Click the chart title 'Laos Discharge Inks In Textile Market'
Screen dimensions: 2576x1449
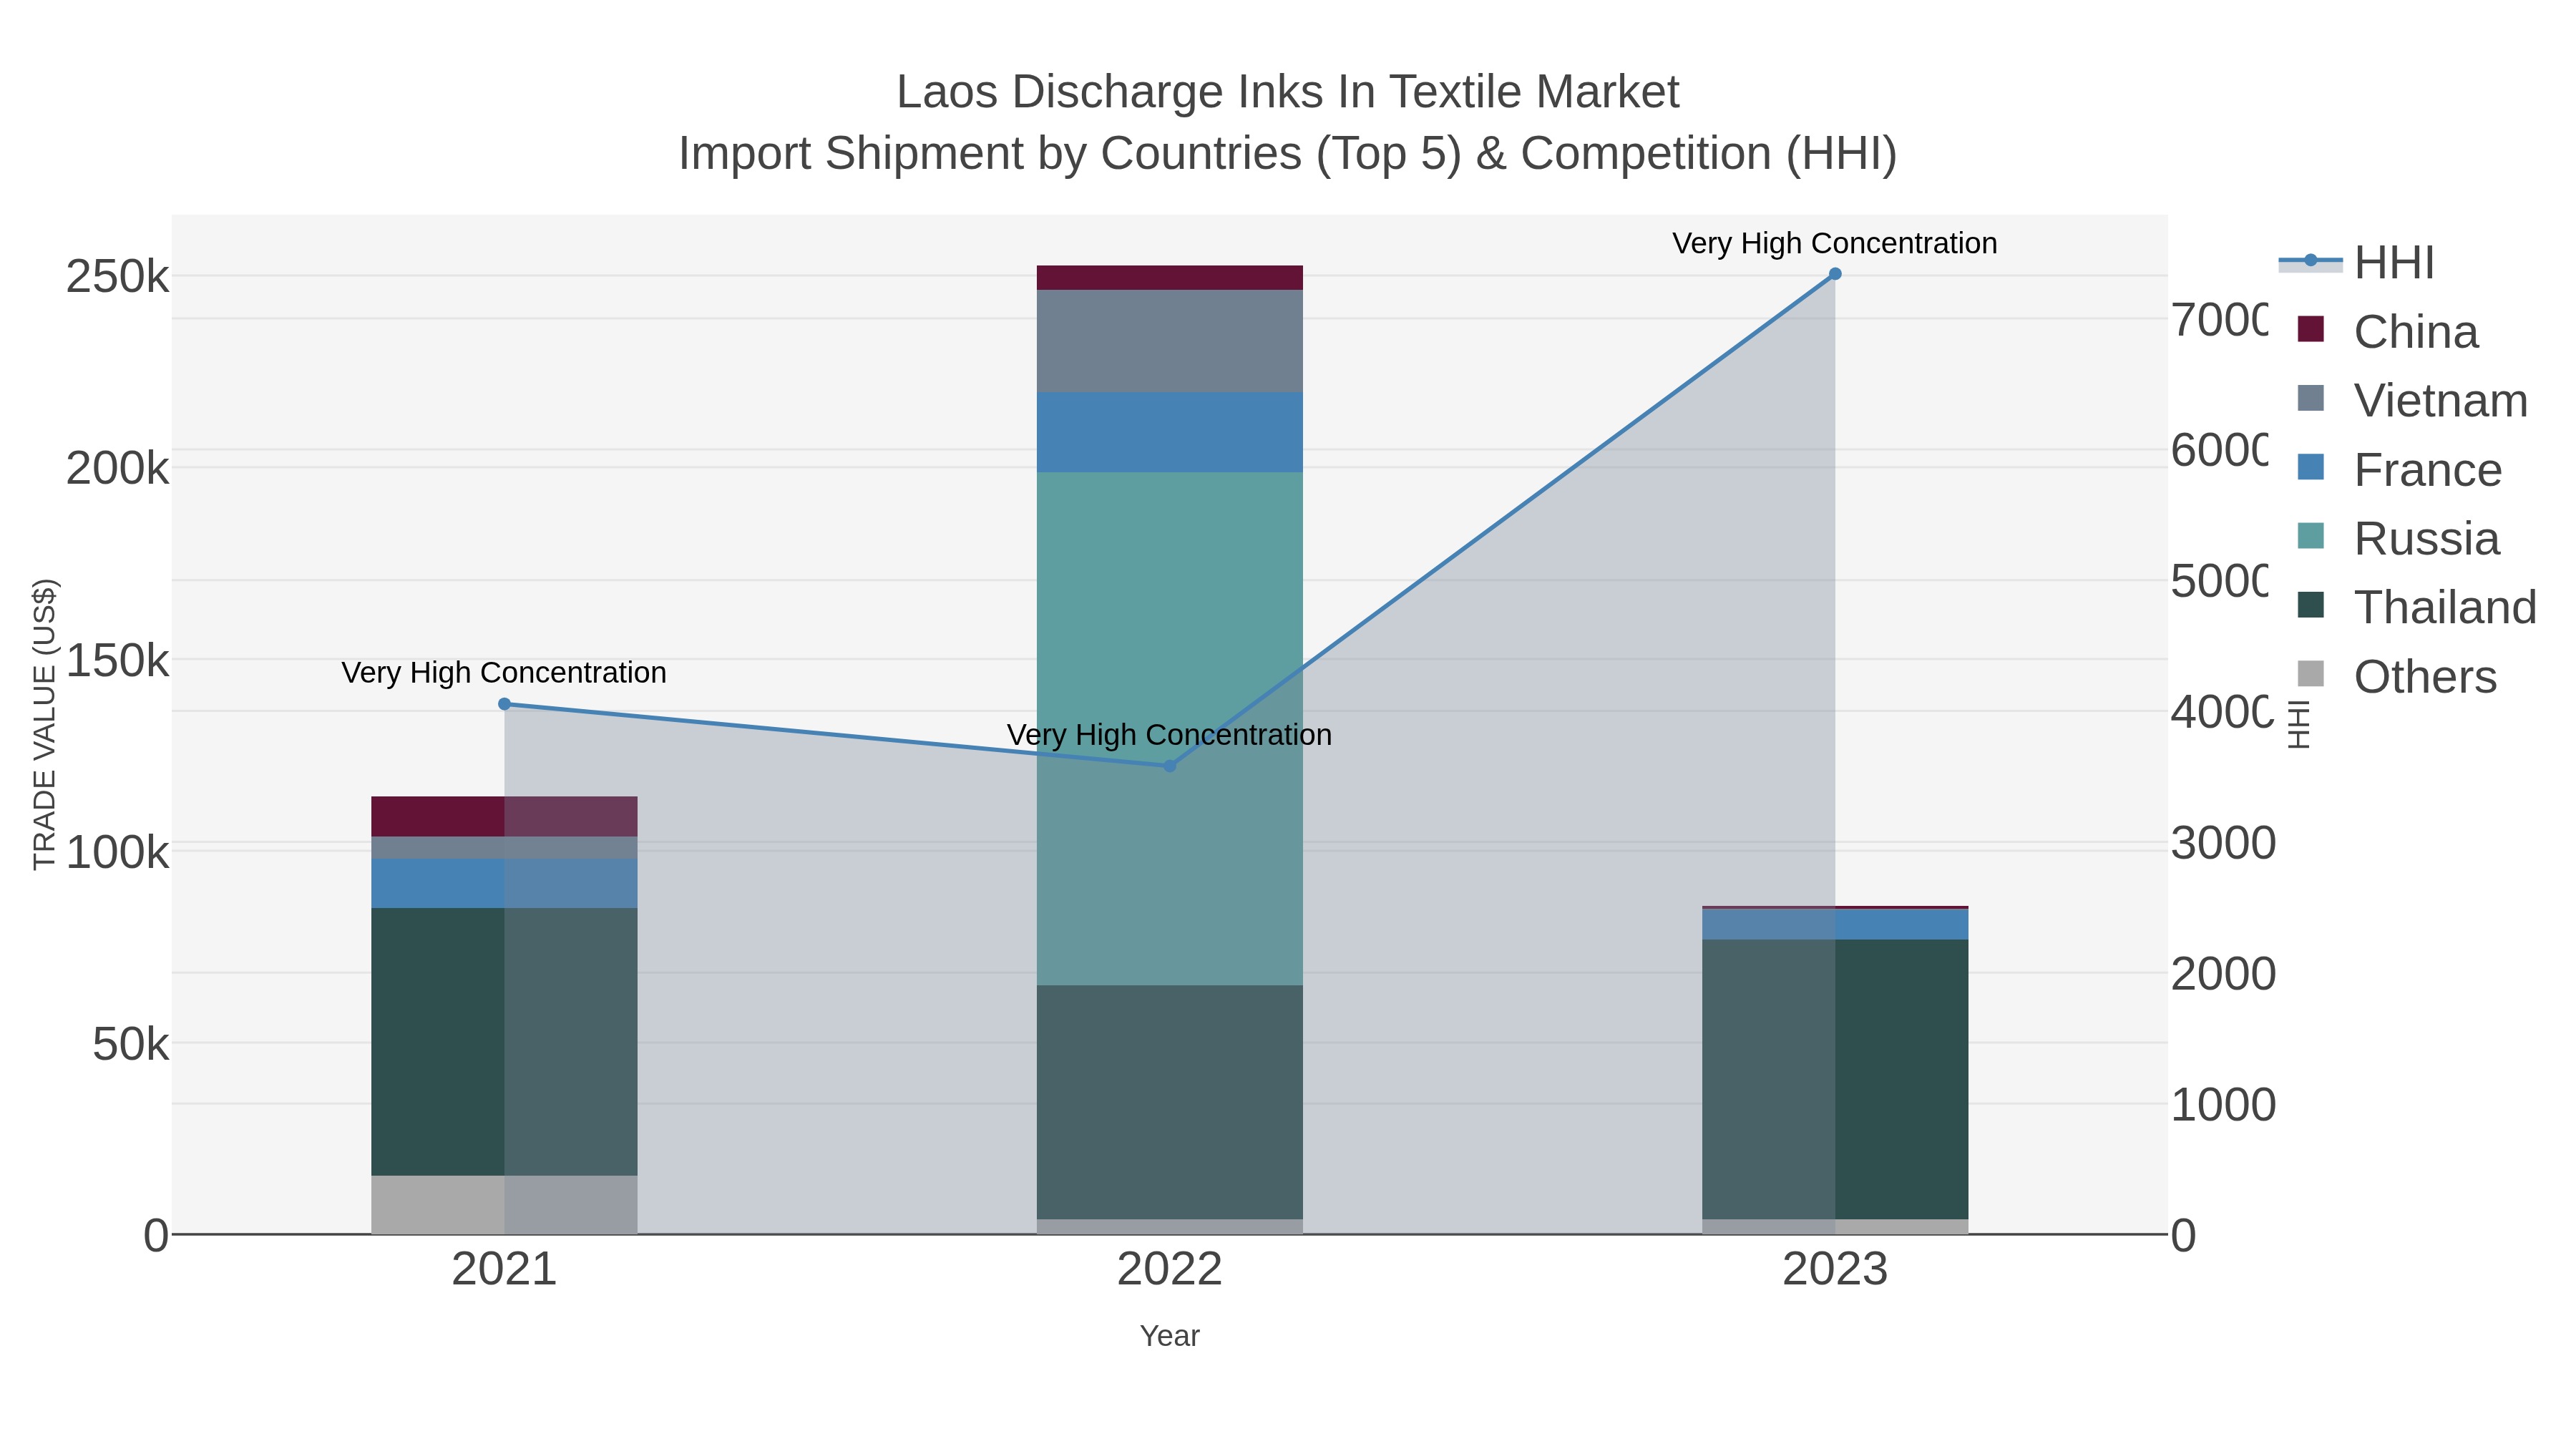pos(1288,92)
